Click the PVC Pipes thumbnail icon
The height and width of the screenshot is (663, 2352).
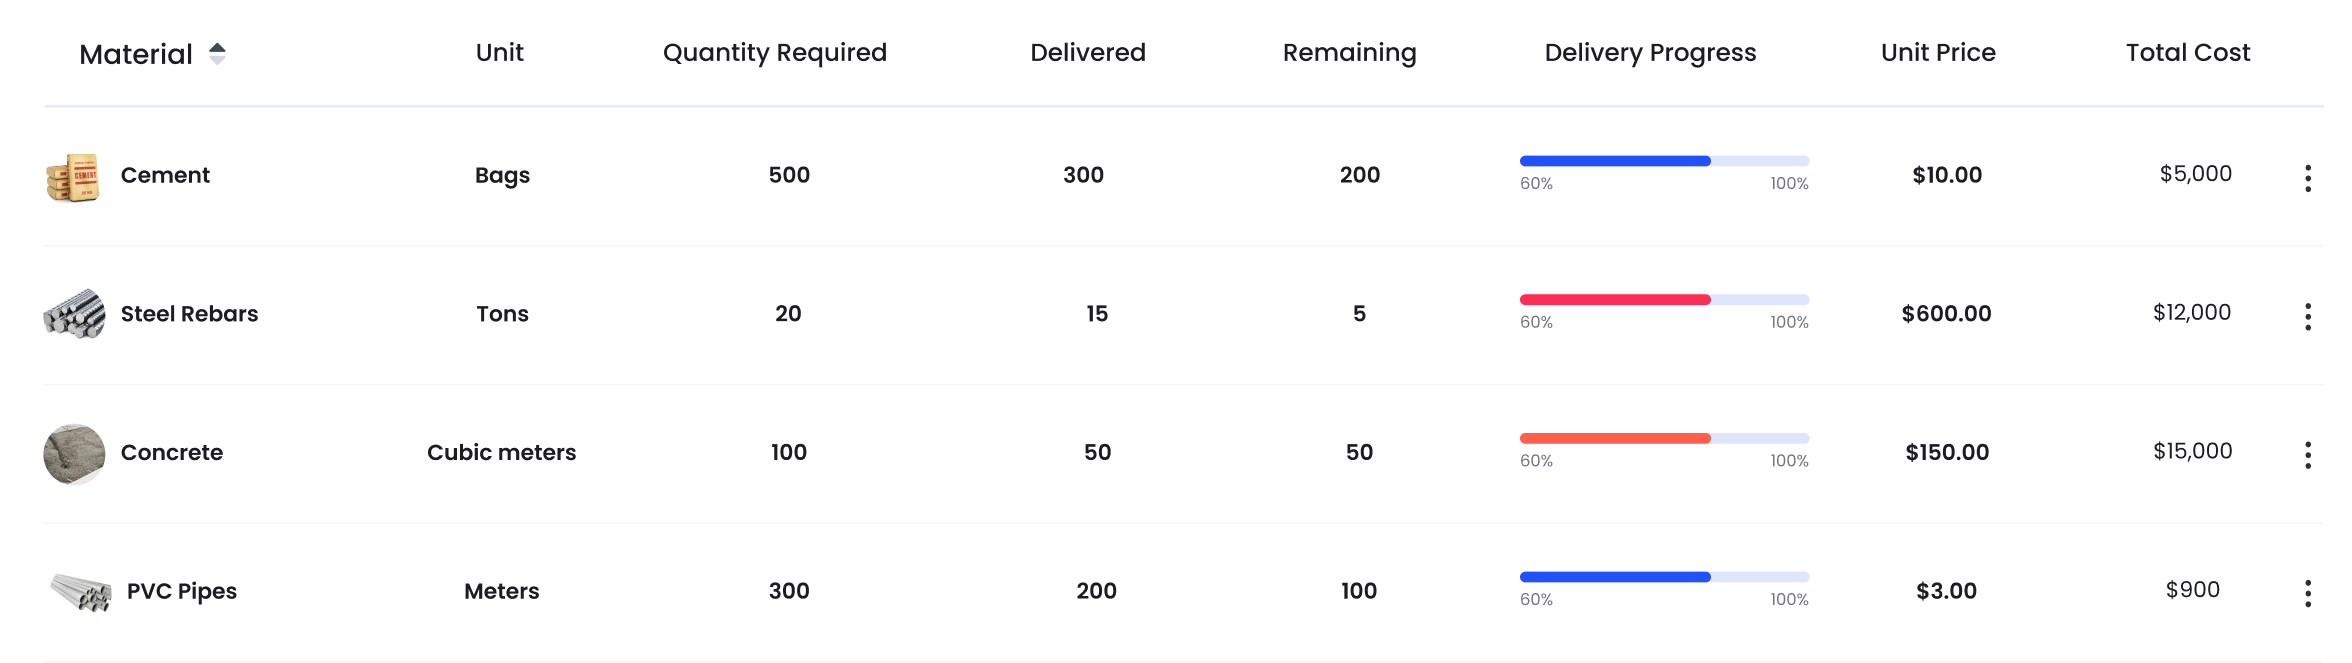(81, 592)
